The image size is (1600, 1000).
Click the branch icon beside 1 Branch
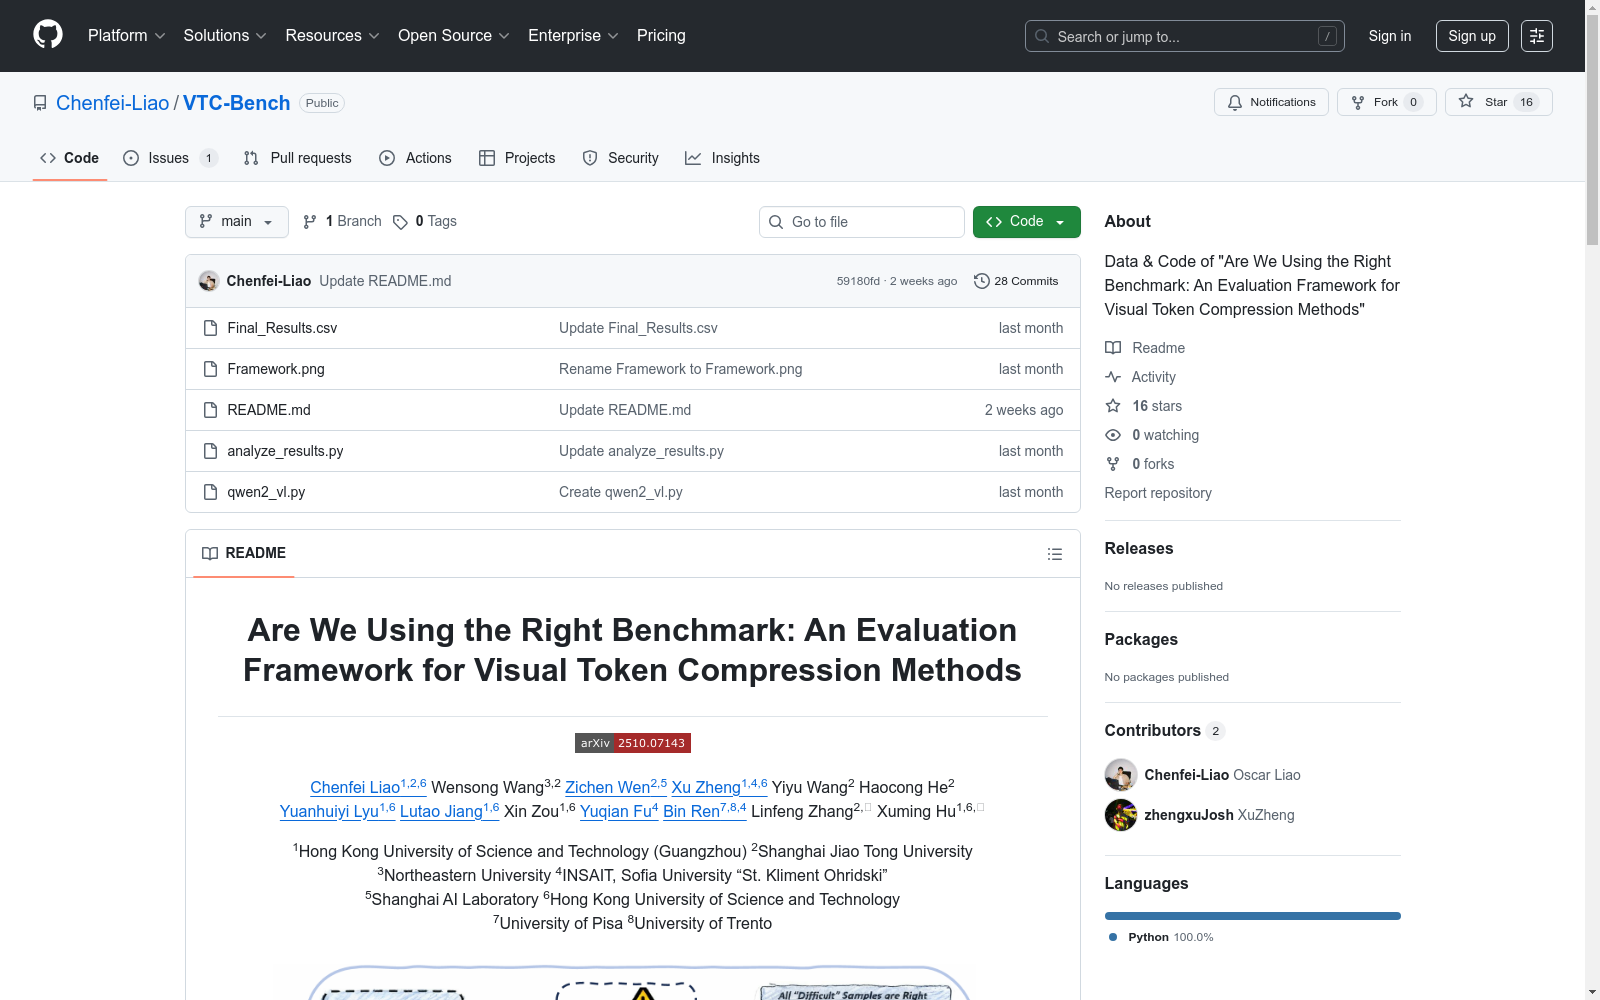[x=310, y=222]
